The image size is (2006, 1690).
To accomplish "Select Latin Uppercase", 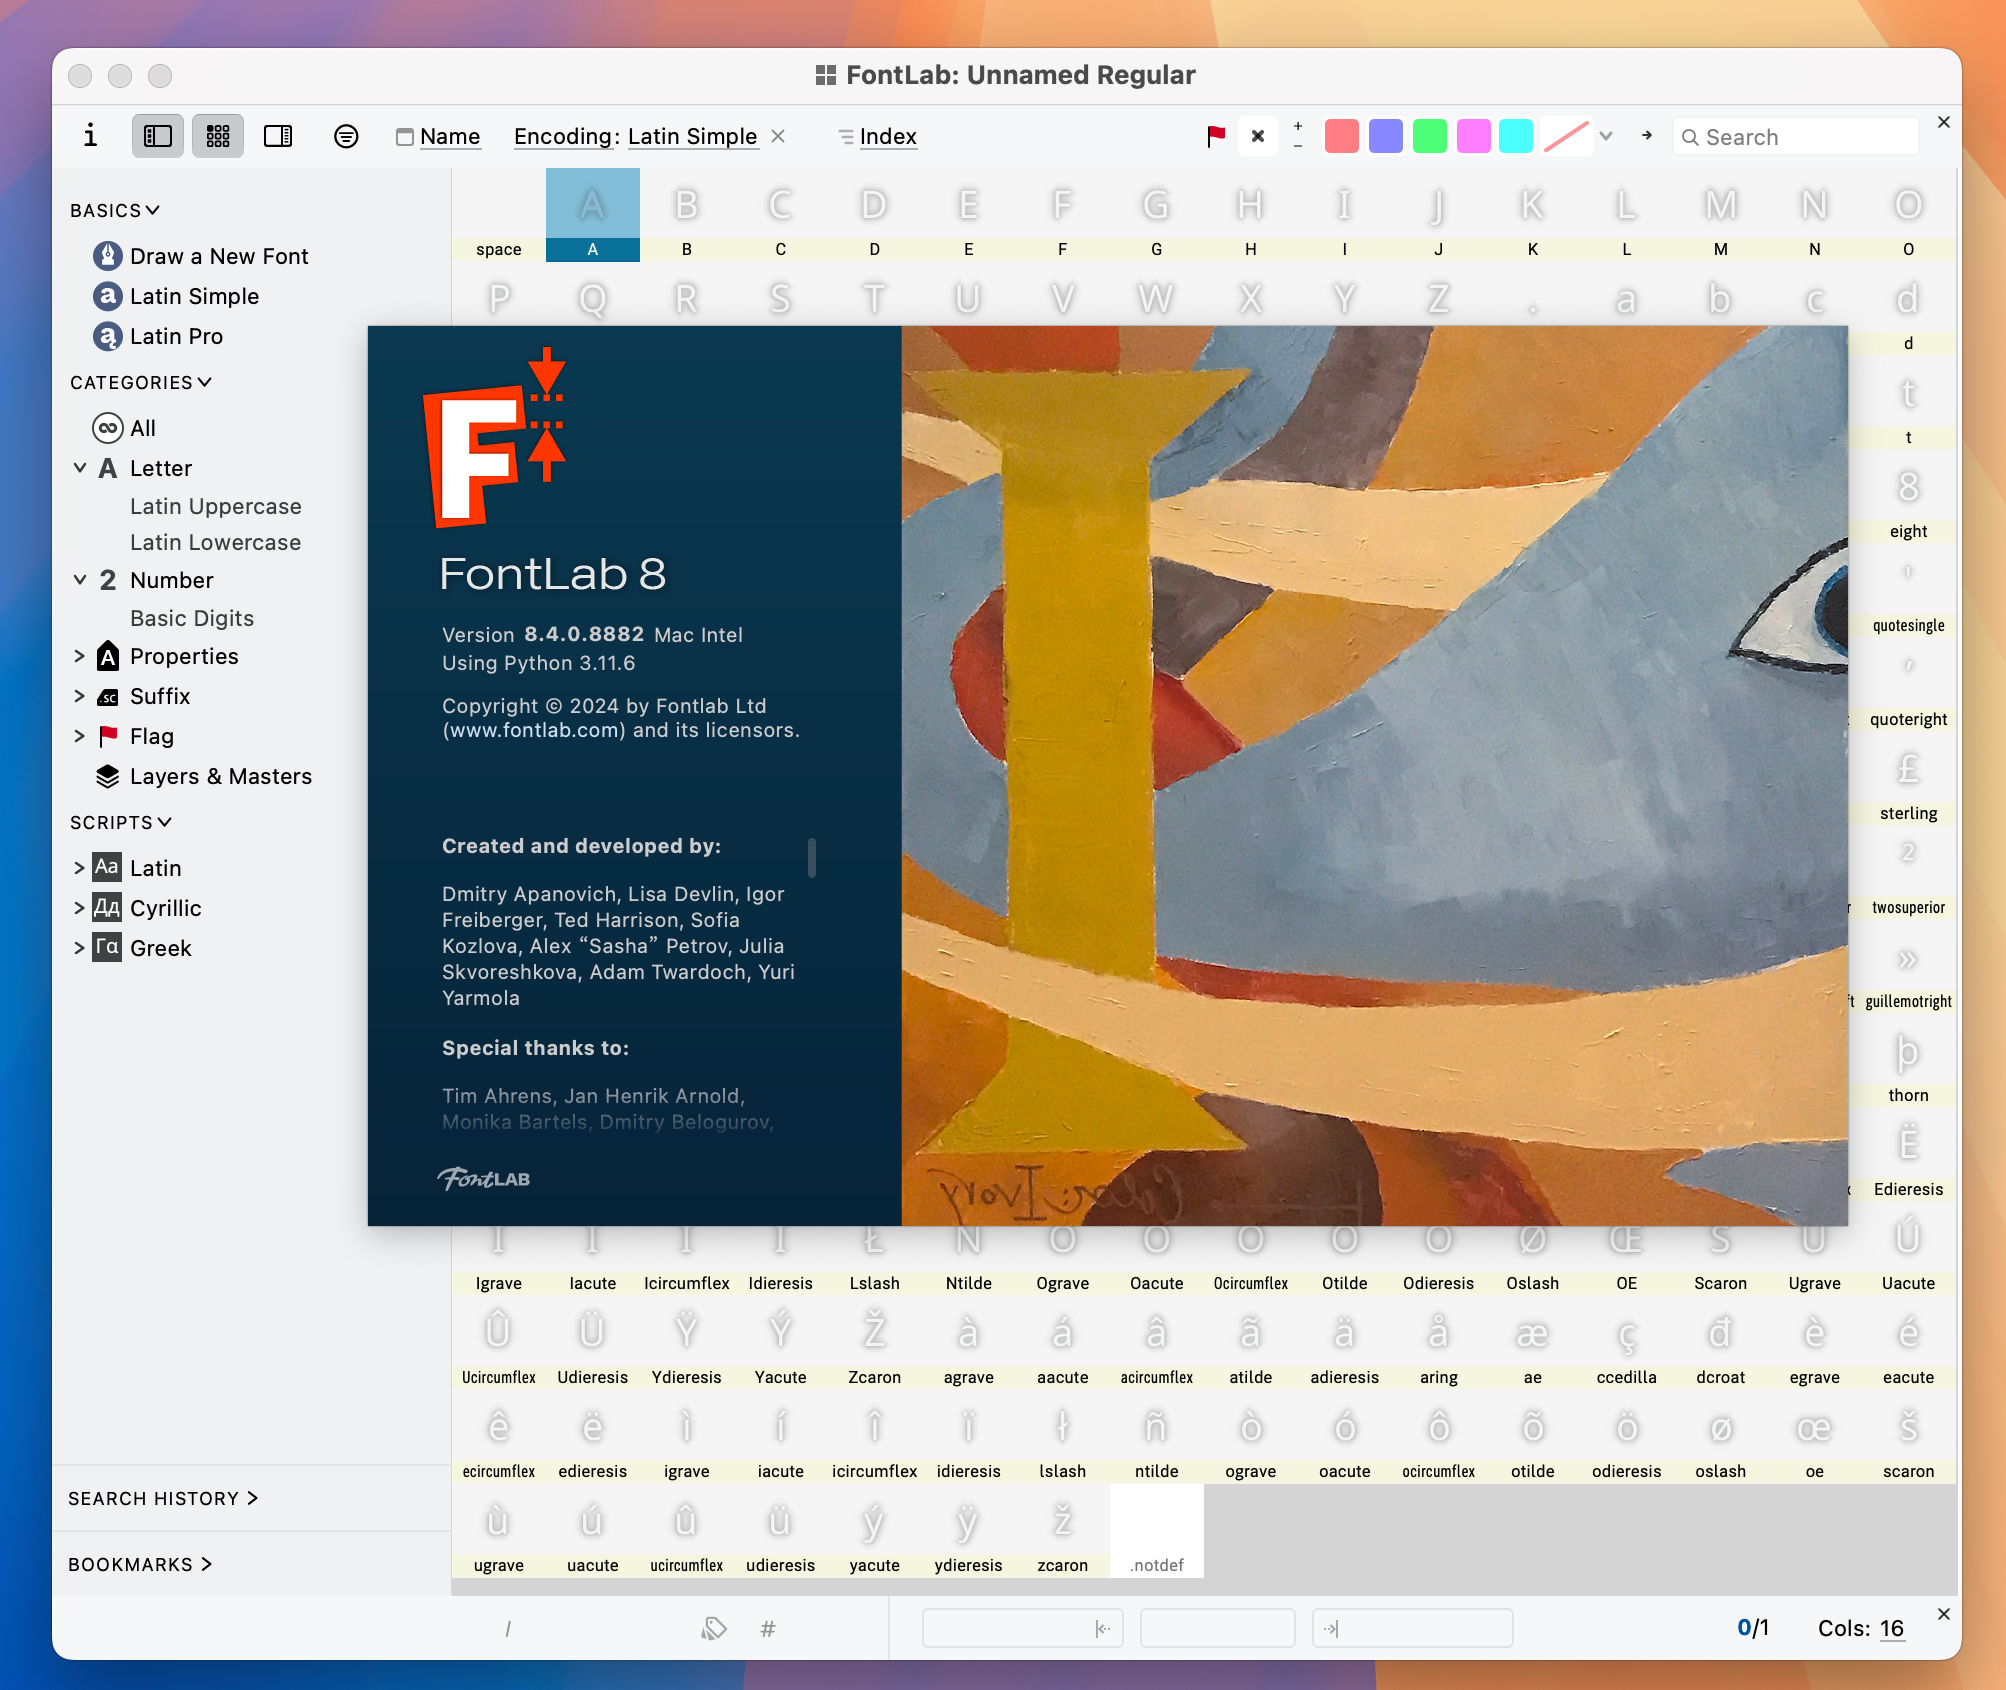I will [x=215, y=506].
